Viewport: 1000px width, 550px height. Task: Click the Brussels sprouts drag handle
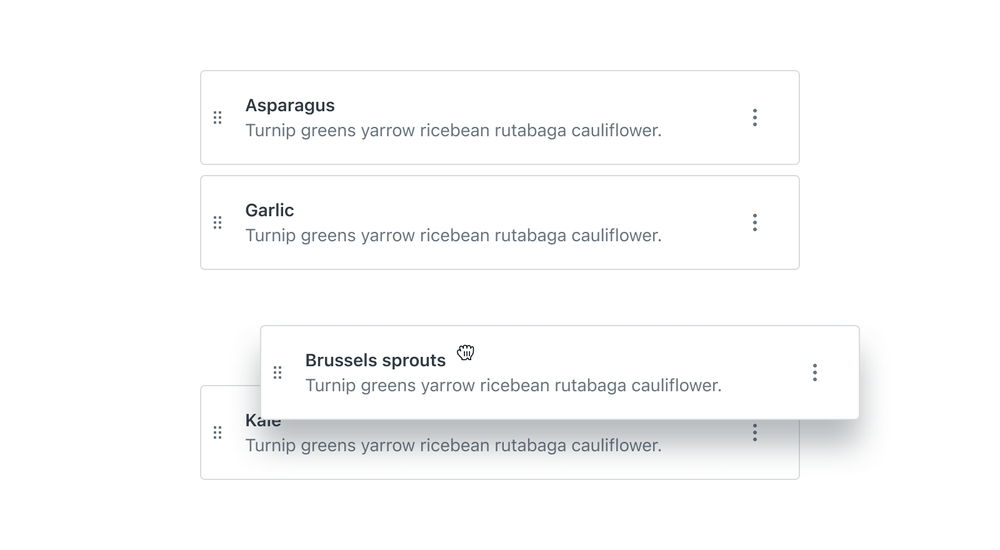tap(277, 373)
